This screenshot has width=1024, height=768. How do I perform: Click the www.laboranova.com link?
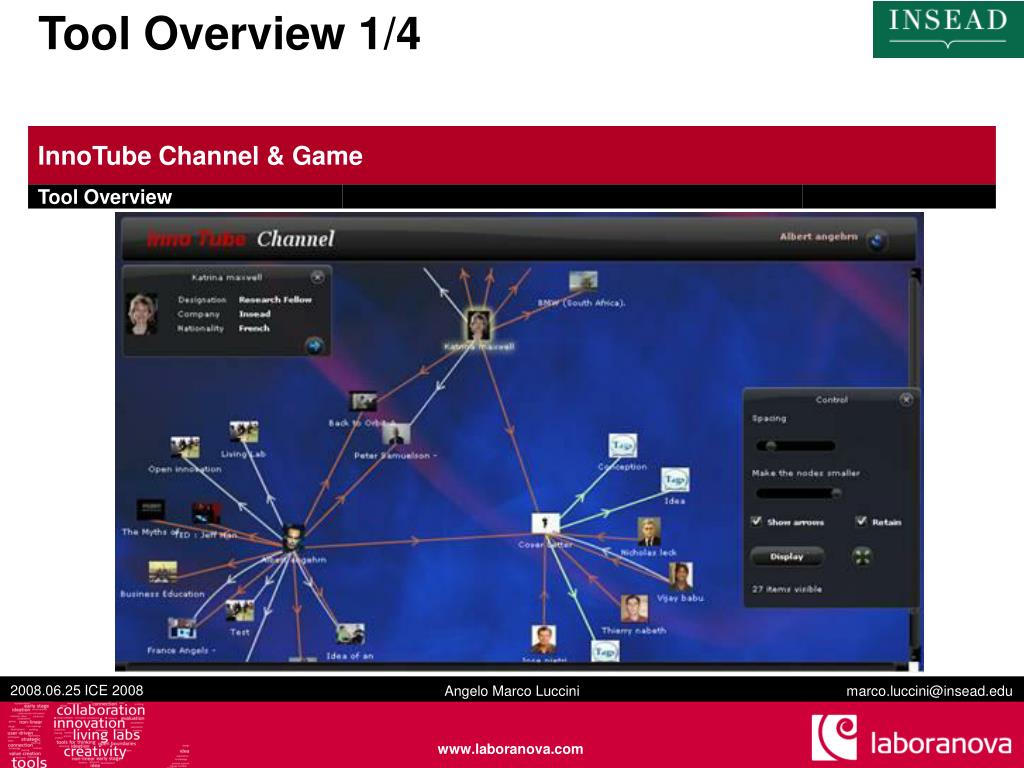[x=511, y=749]
